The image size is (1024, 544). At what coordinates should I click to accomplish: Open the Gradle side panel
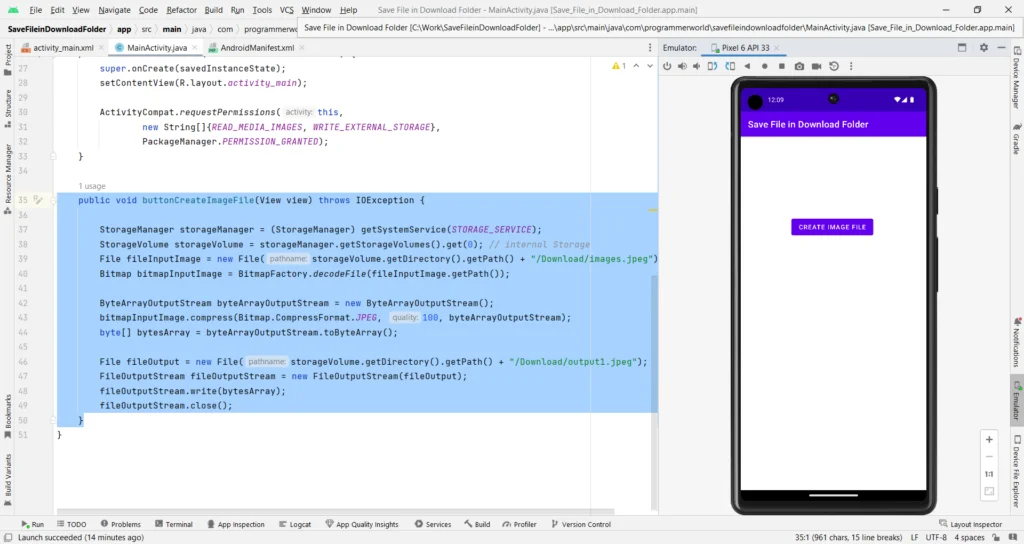click(1017, 138)
